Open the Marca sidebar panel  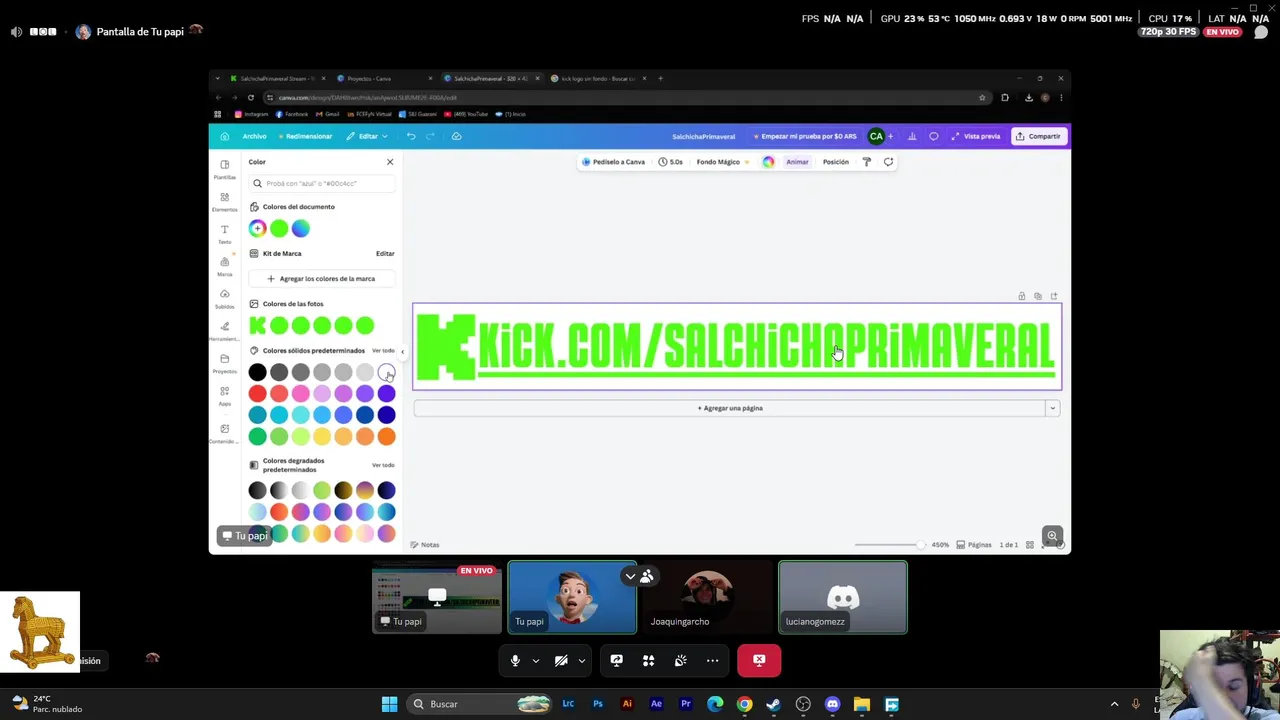point(224,266)
